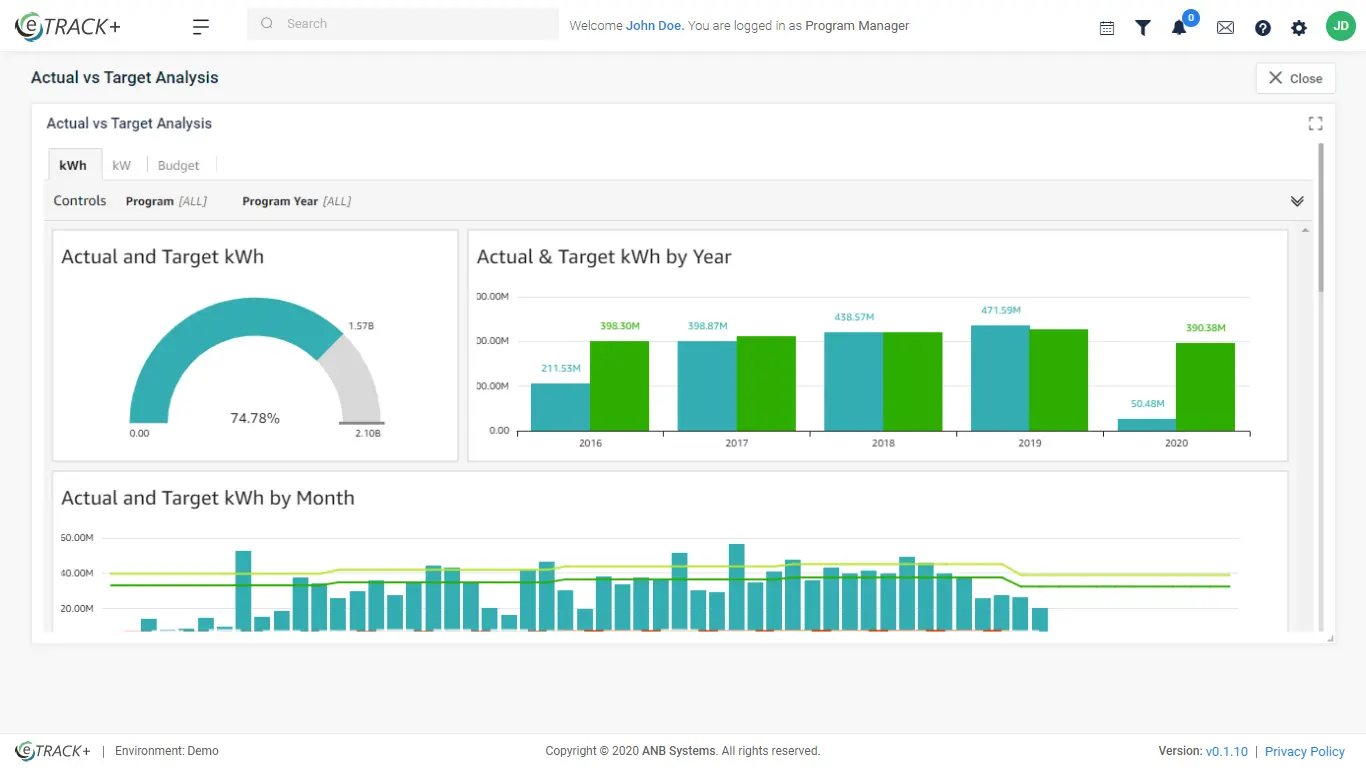Click the eTRACK+ logo in the header
This screenshot has width=1366, height=768.
[66, 25]
